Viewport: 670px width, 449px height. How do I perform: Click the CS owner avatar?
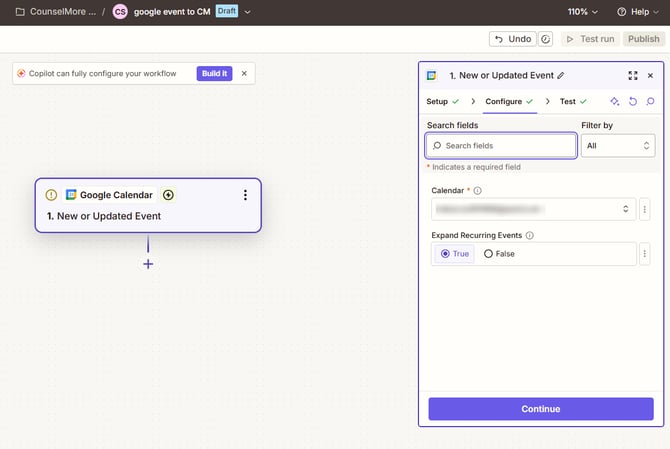click(120, 12)
